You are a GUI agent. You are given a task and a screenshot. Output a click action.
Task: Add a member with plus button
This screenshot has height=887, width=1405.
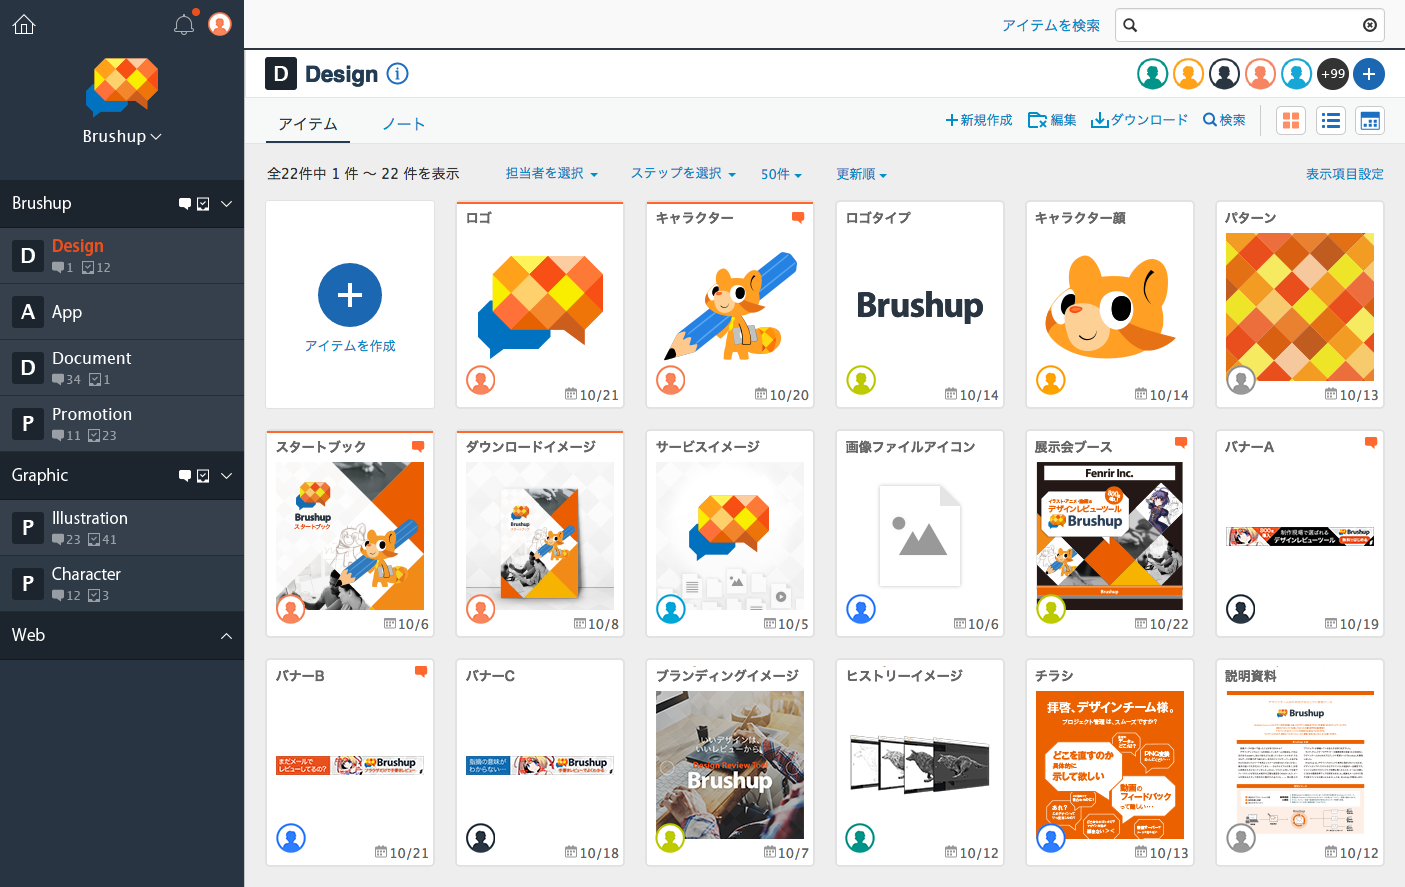pos(1369,74)
